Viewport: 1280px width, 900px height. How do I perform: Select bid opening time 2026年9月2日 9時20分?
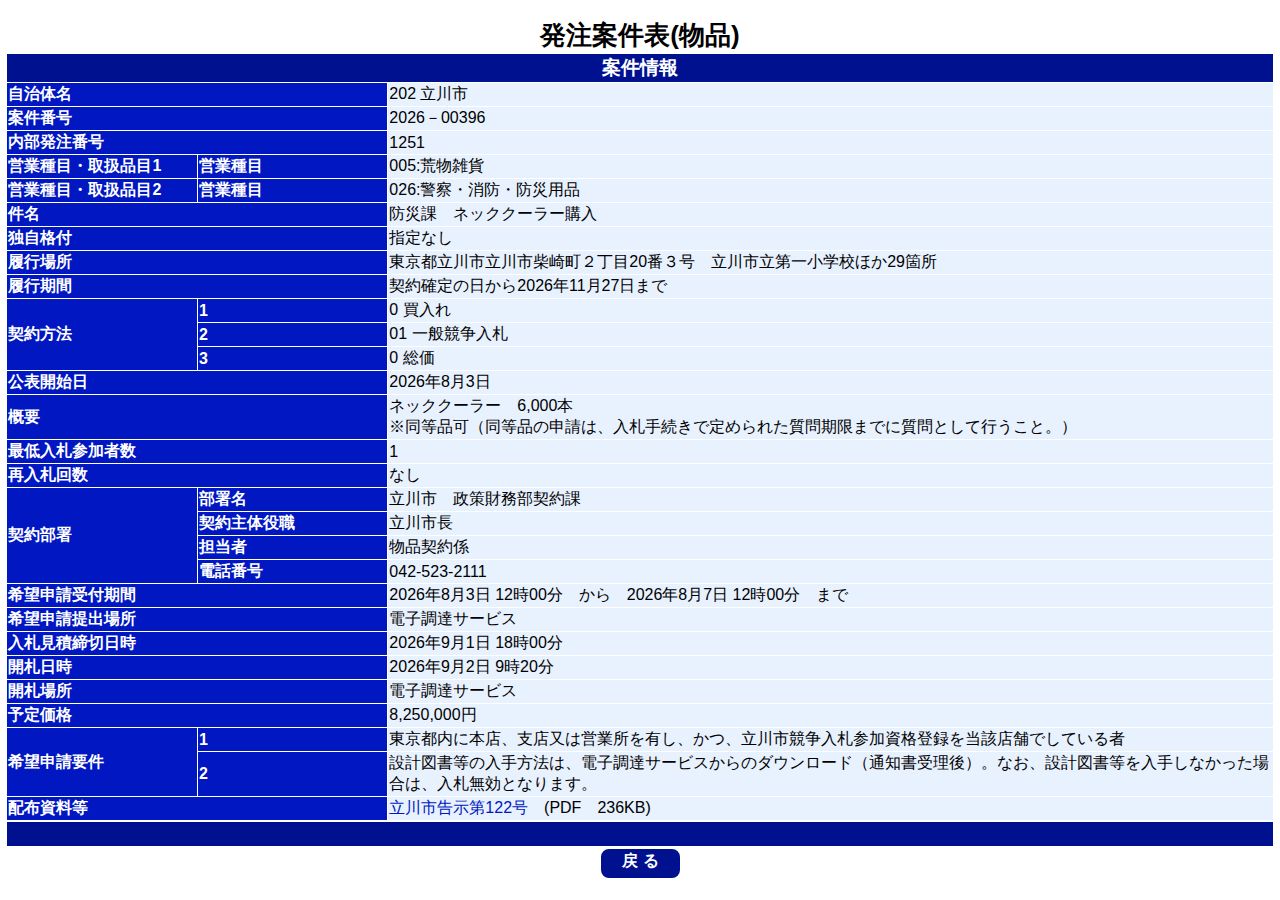[471, 667]
